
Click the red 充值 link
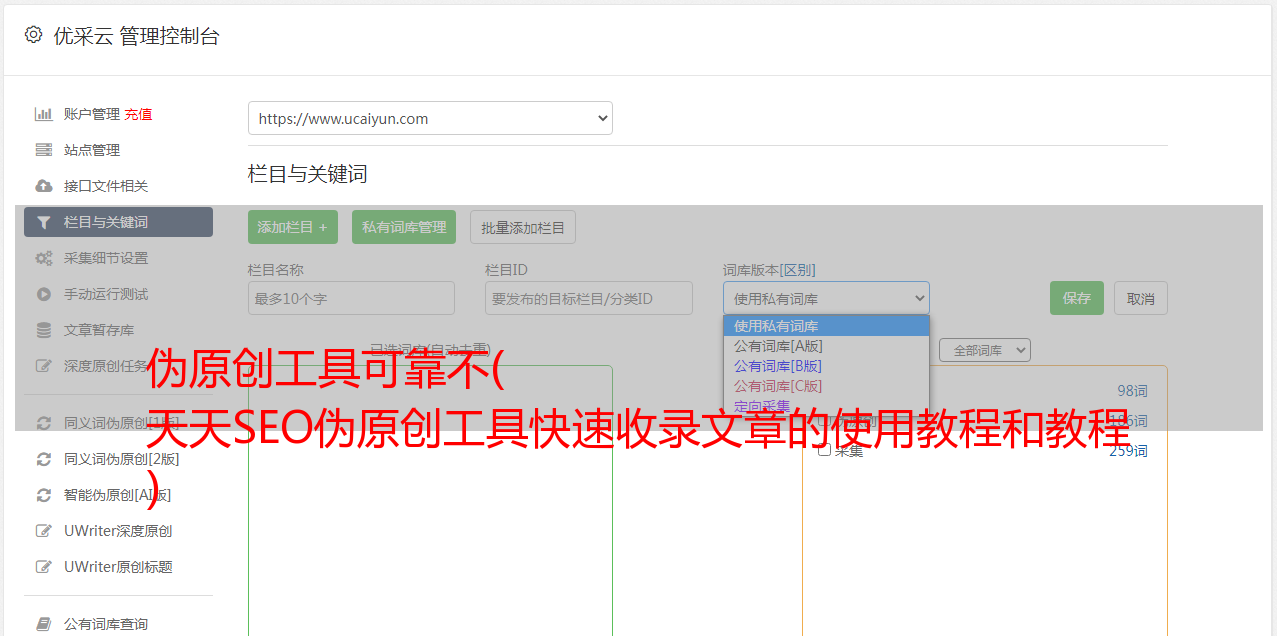coord(138,114)
